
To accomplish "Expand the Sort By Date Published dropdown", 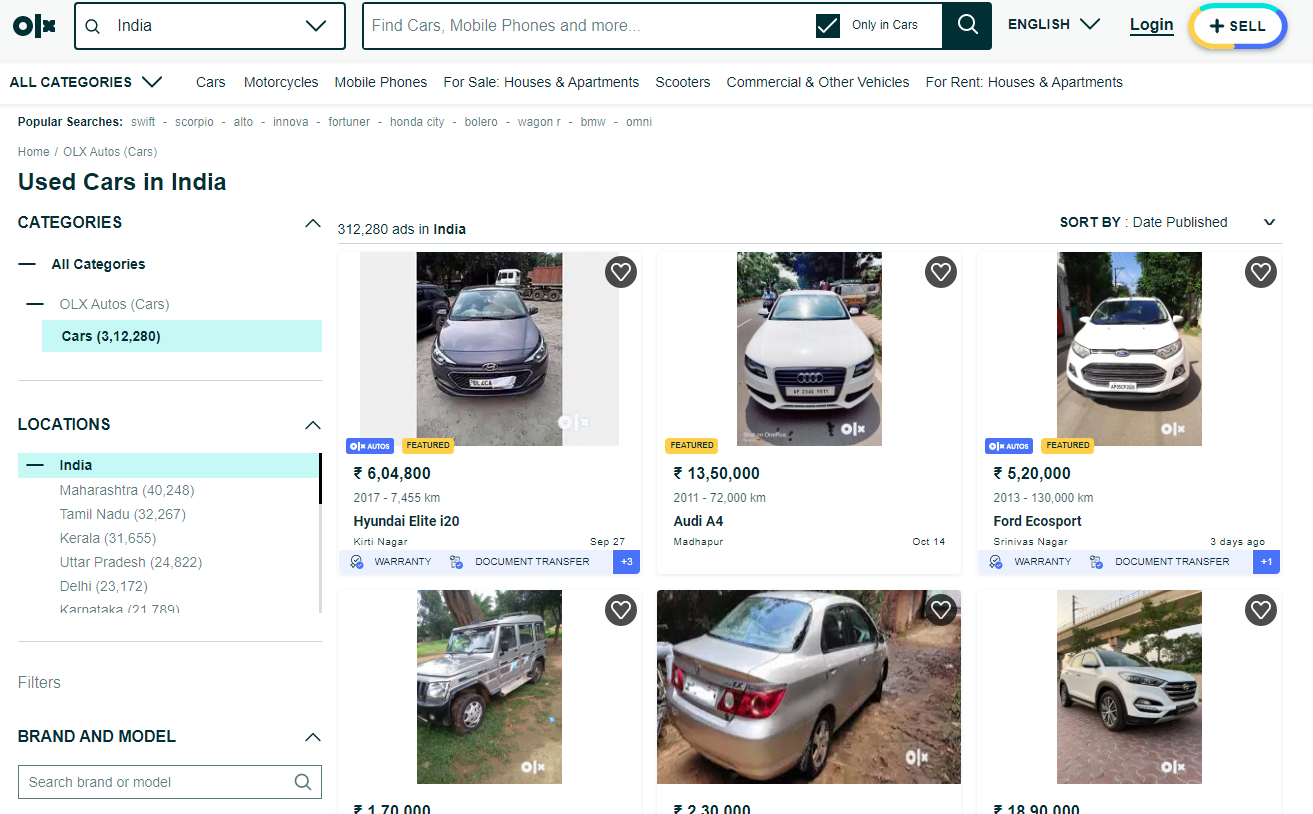I will 1269,222.
